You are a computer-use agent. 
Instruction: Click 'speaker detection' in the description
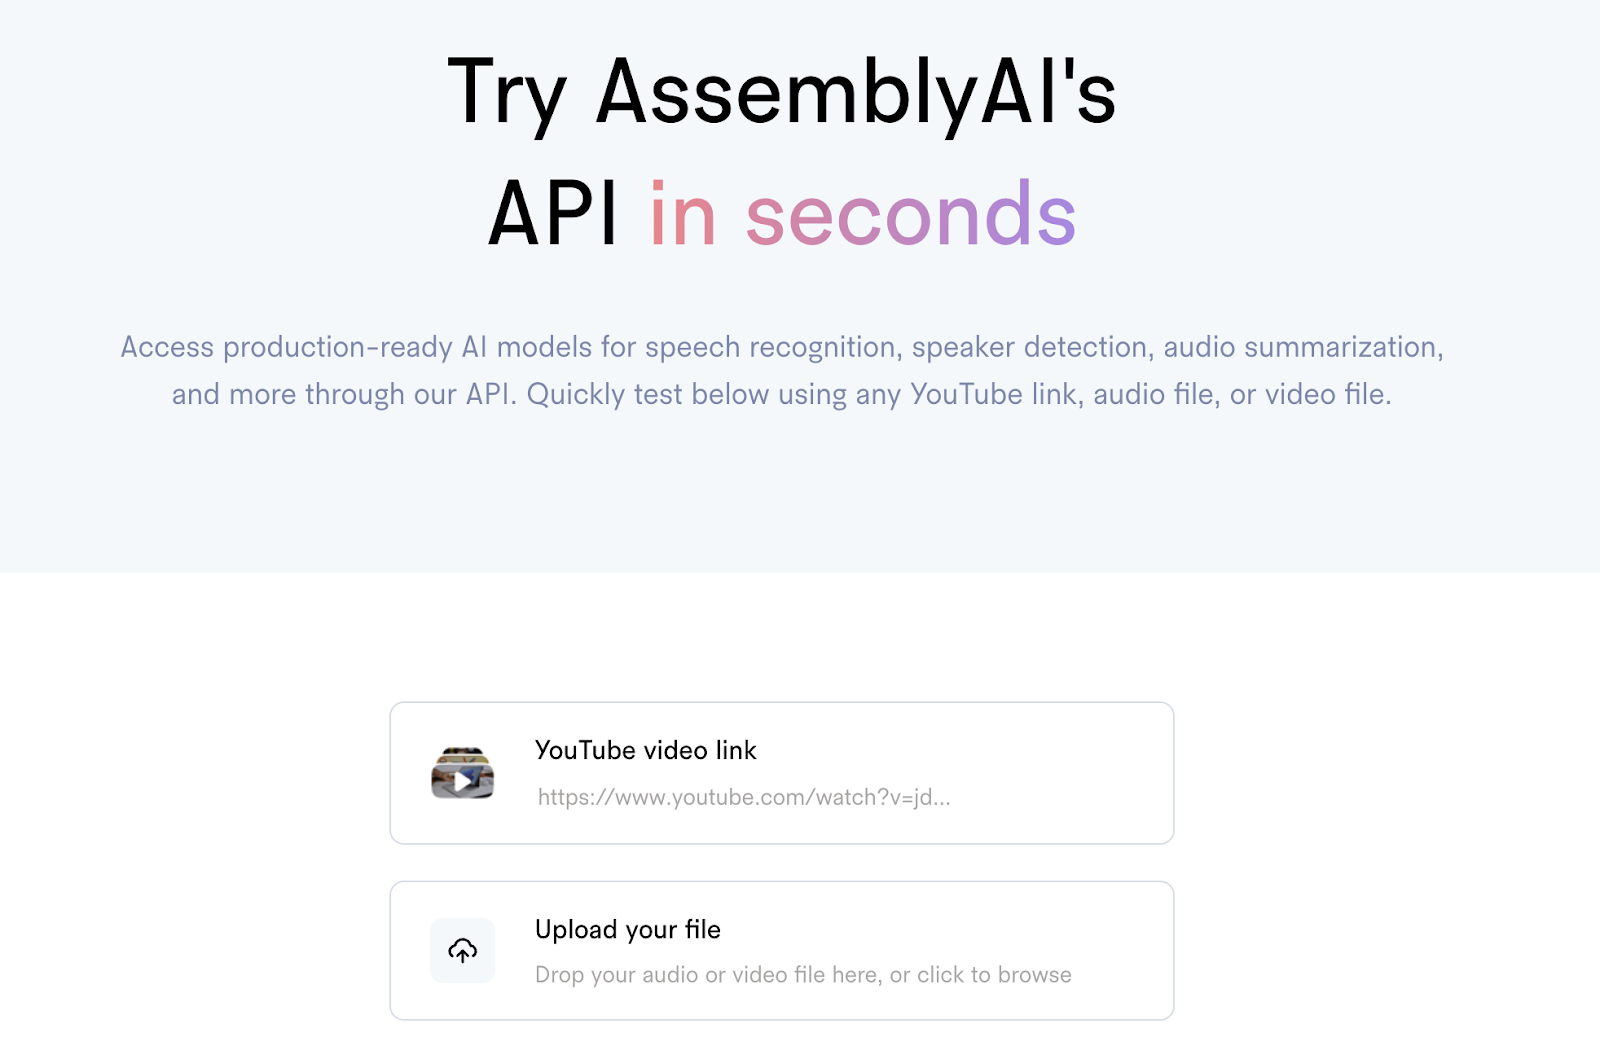point(1029,347)
